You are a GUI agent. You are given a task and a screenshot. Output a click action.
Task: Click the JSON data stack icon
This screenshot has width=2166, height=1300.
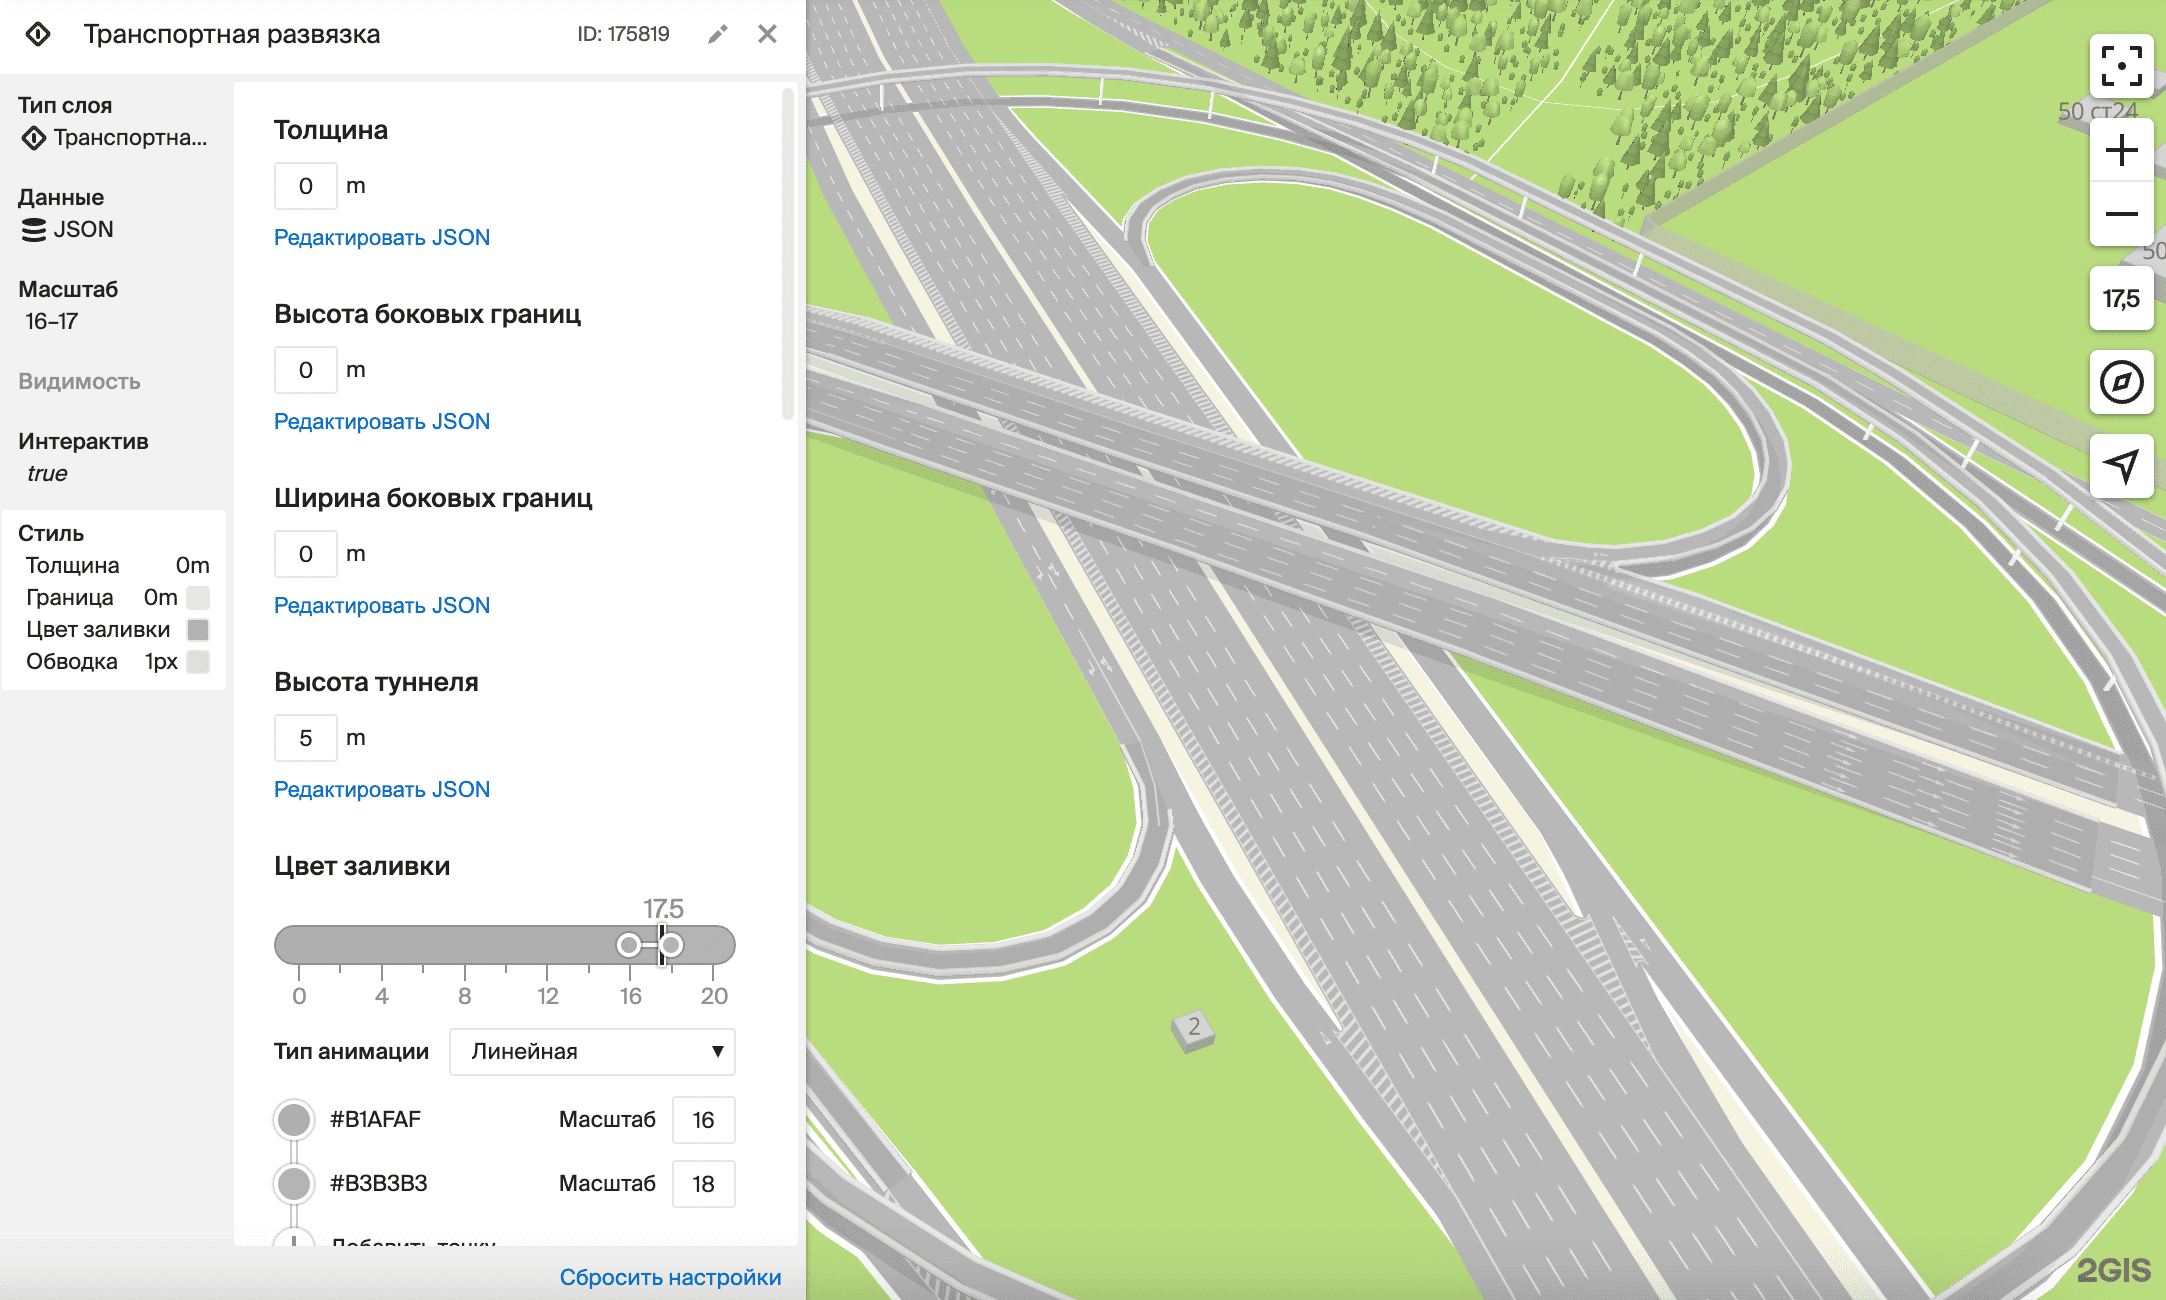coord(34,230)
